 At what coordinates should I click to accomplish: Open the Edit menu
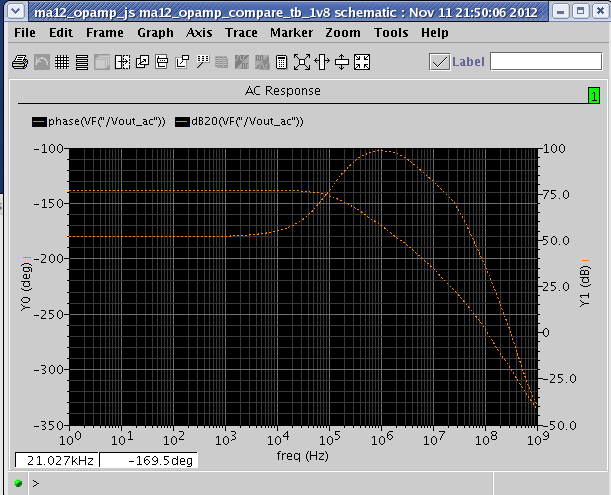coord(61,33)
